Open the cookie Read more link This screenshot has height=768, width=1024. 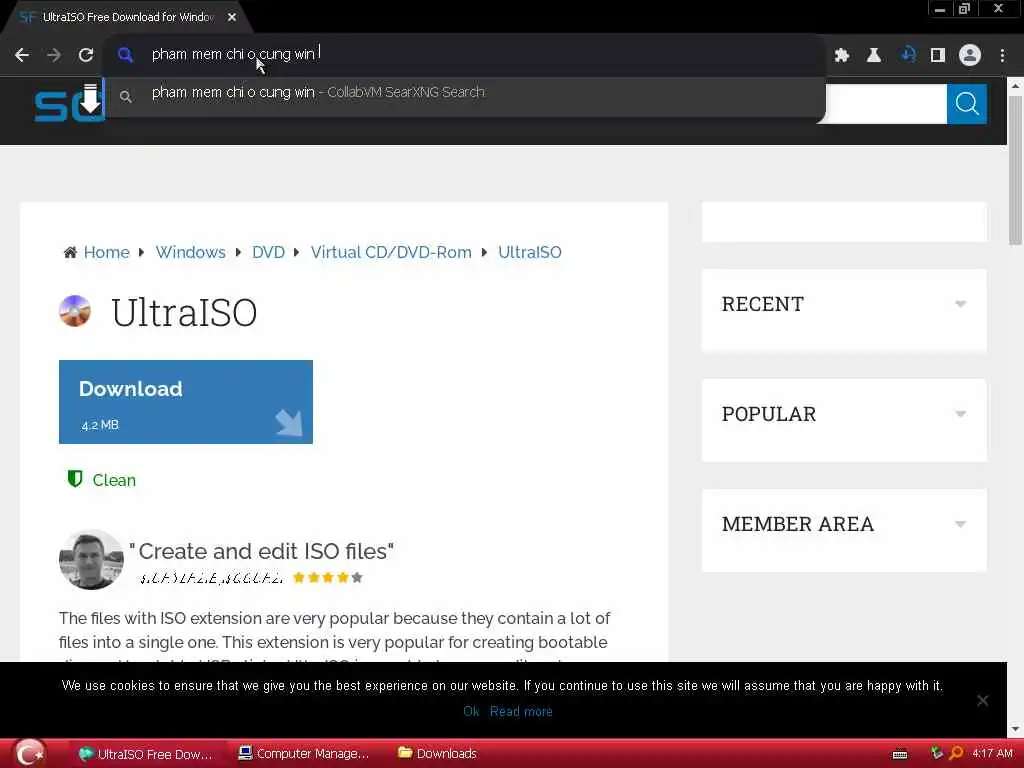click(521, 711)
